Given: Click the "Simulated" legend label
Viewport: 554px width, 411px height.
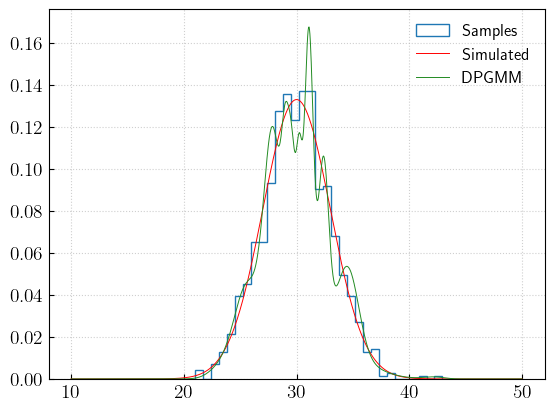Looking at the screenshot, I should tap(495, 54).
